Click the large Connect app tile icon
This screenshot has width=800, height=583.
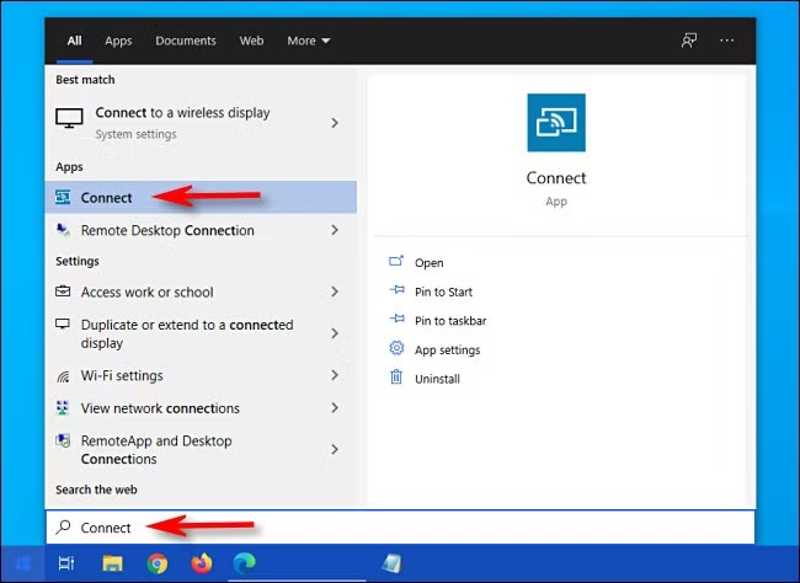click(x=556, y=123)
